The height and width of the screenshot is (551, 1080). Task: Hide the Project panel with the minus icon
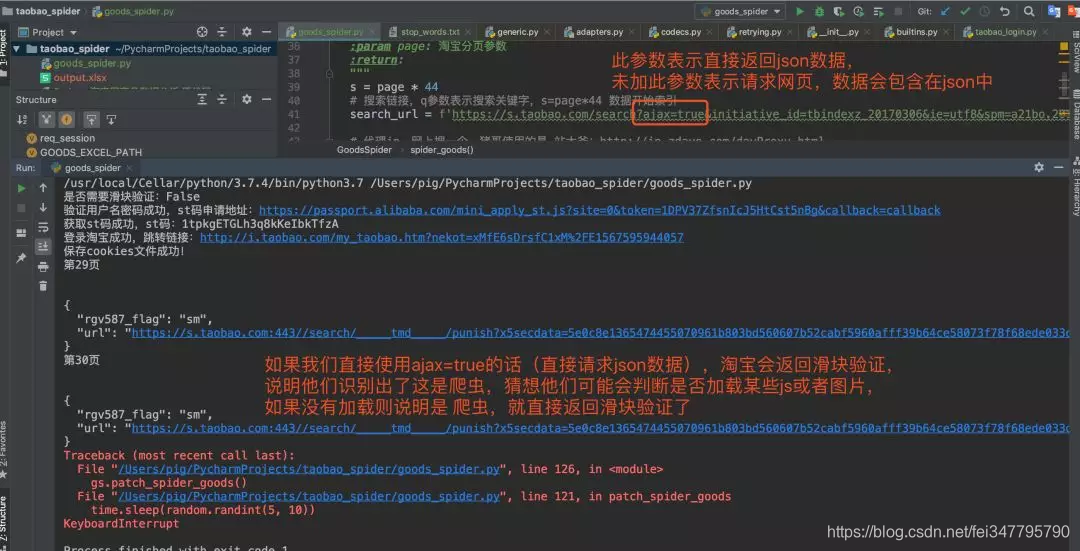point(266,32)
